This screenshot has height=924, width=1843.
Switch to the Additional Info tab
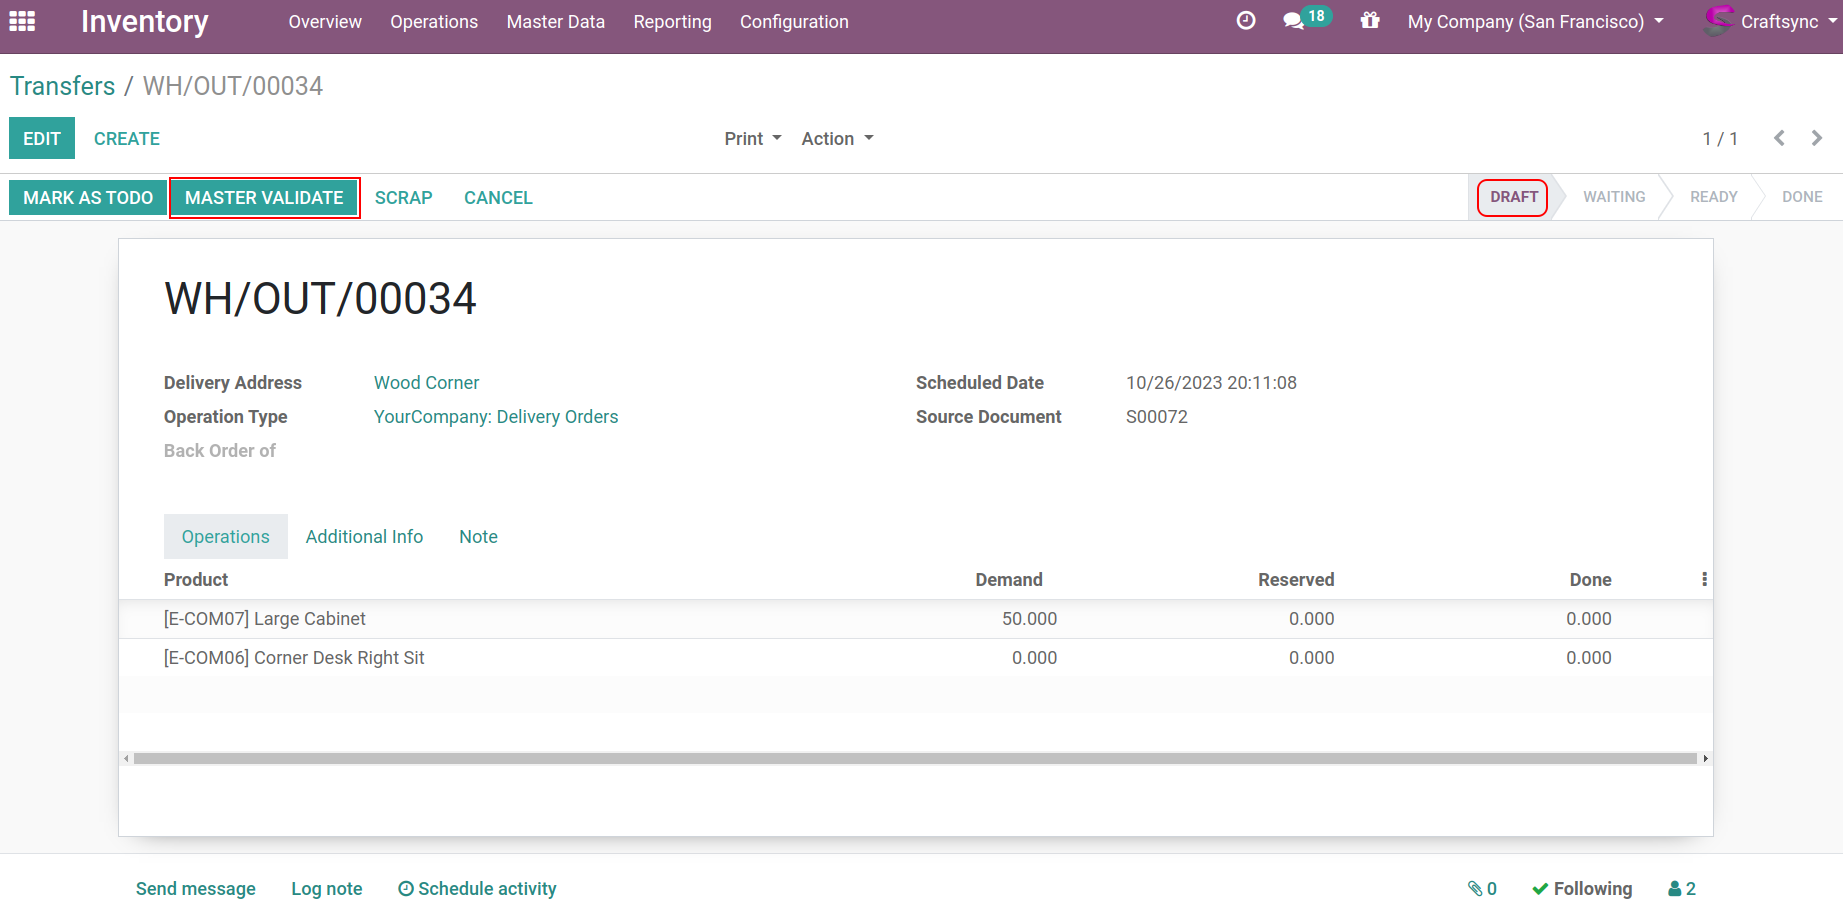point(364,537)
